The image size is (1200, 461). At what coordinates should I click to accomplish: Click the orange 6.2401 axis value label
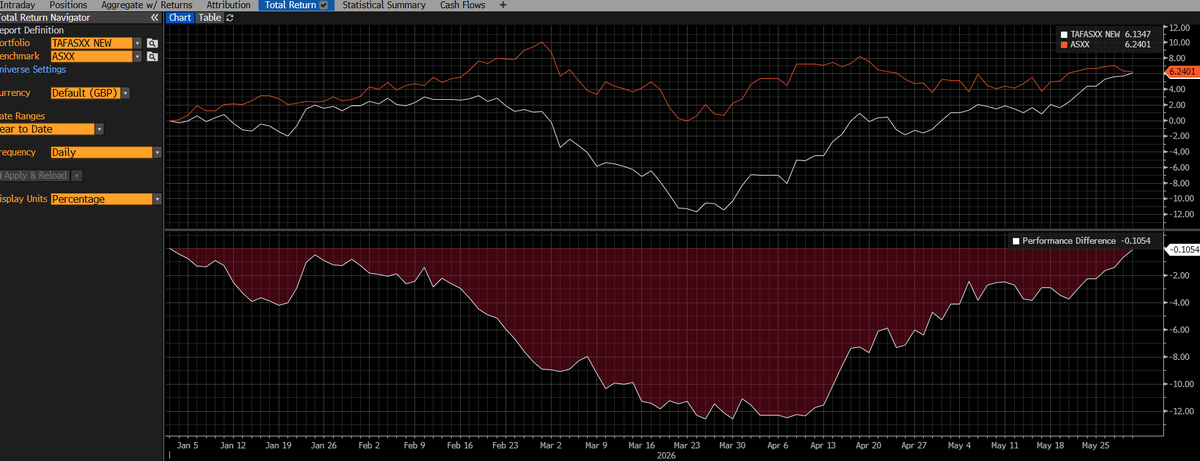click(x=1182, y=73)
